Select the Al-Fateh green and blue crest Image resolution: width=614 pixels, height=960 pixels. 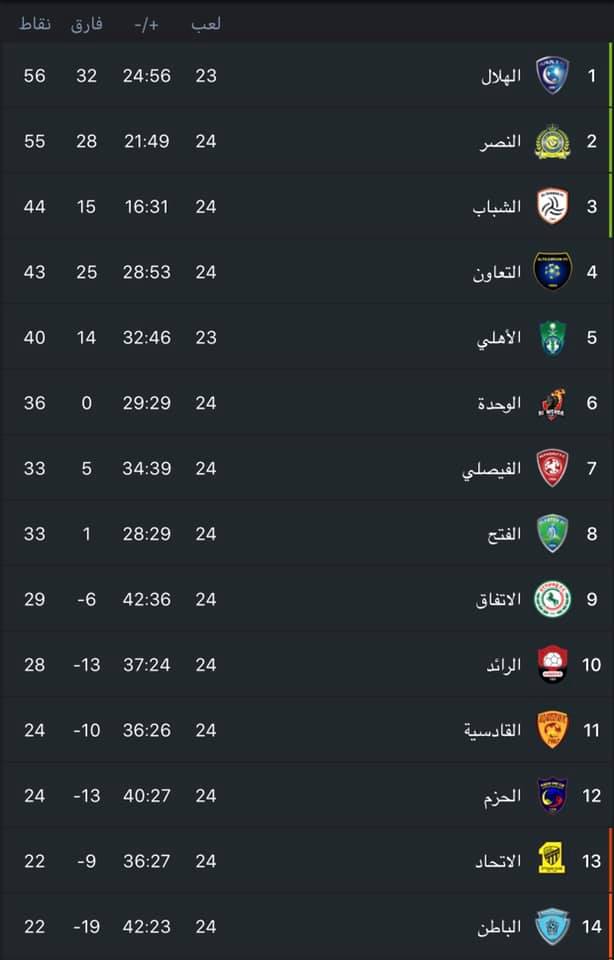[x=552, y=533]
